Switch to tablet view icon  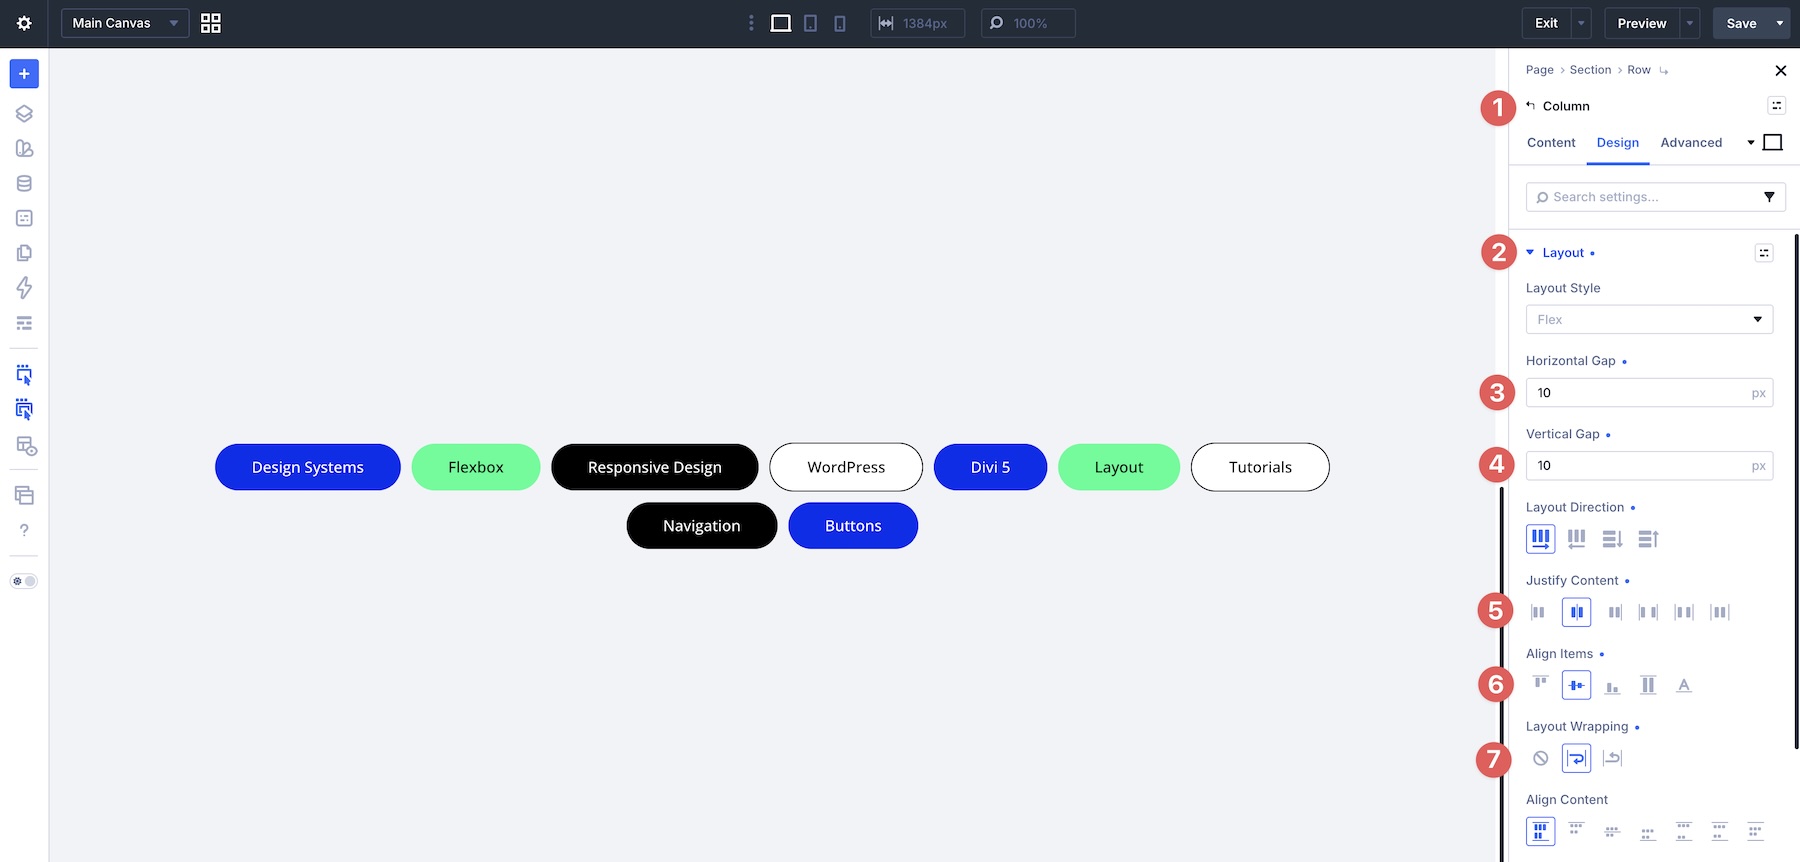(811, 23)
